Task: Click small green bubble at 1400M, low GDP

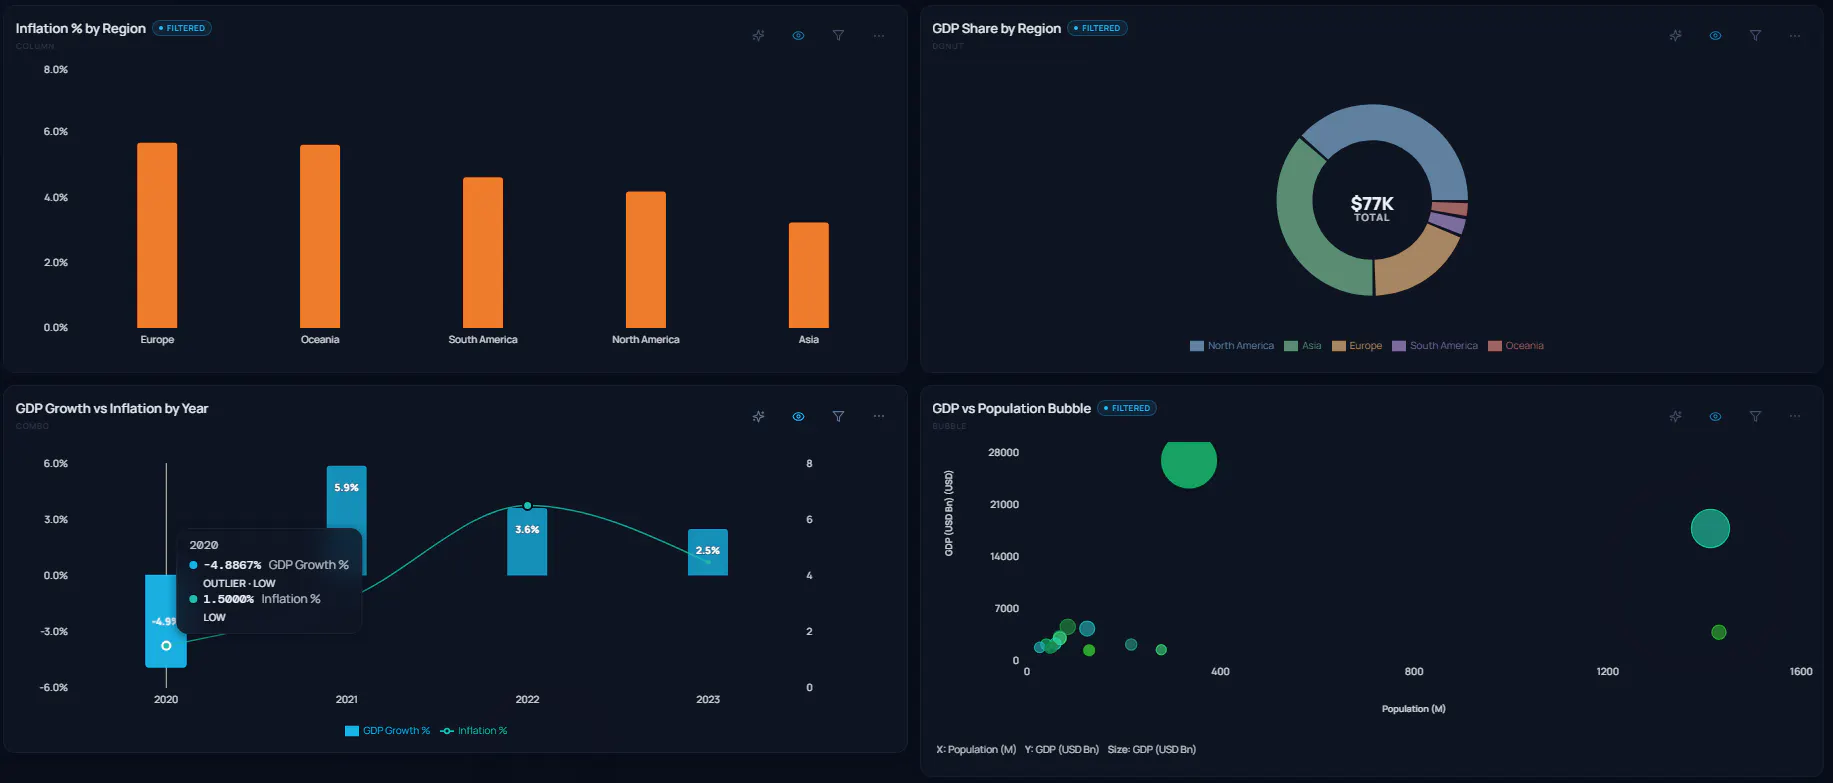Action: point(1719,632)
